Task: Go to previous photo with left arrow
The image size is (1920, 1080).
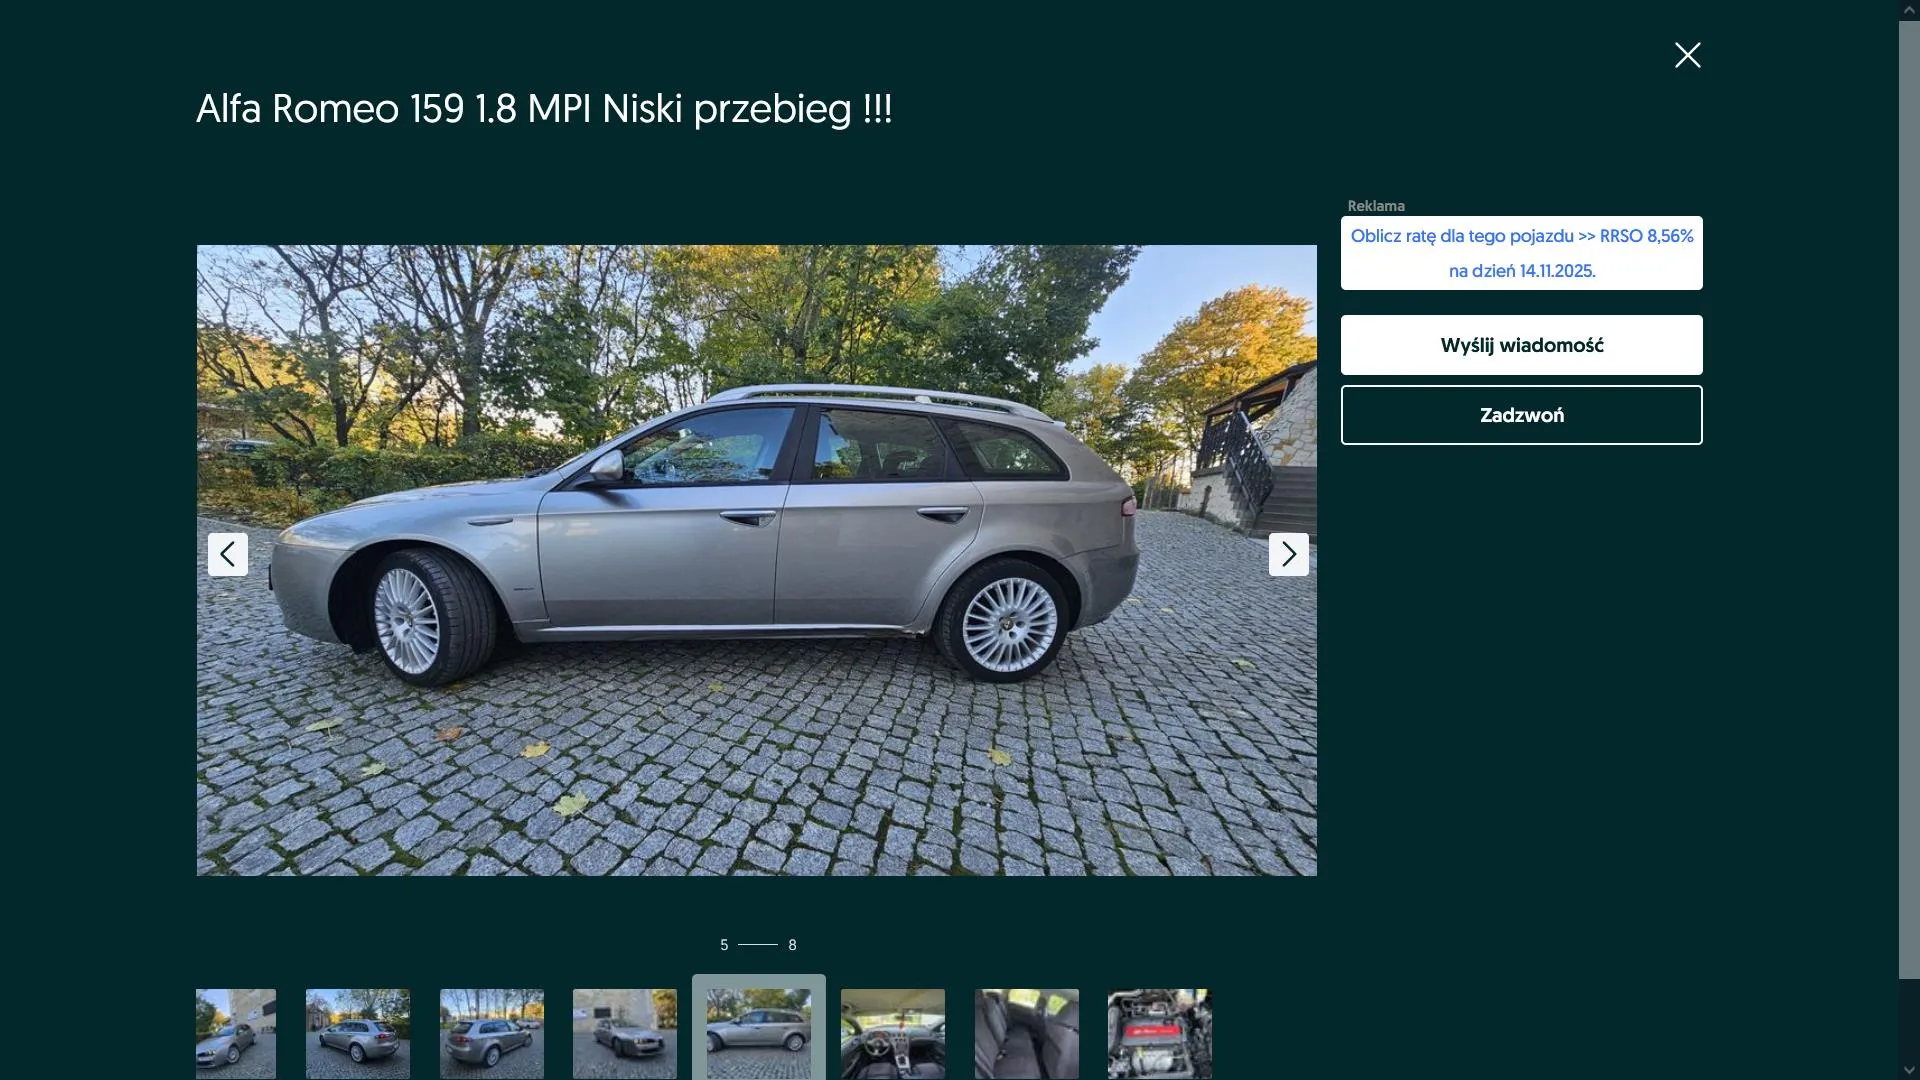Action: tap(228, 554)
